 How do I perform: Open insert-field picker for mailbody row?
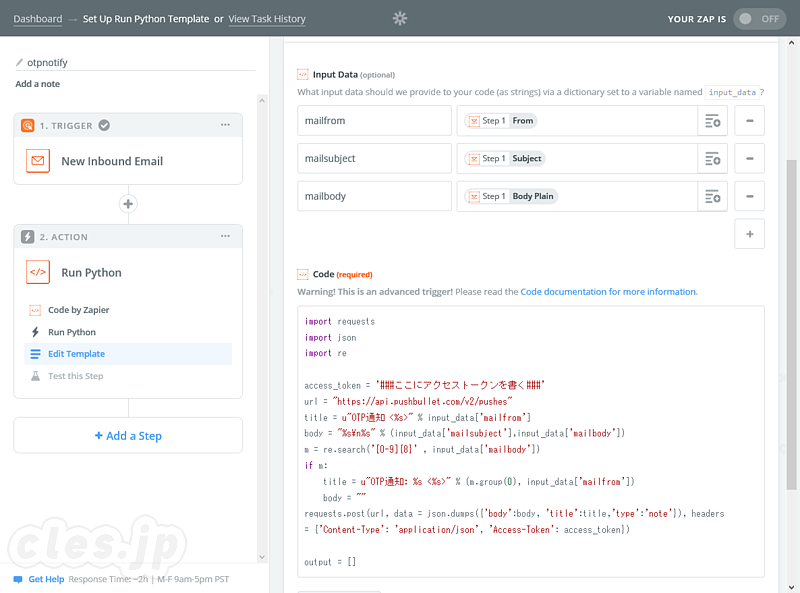712,196
